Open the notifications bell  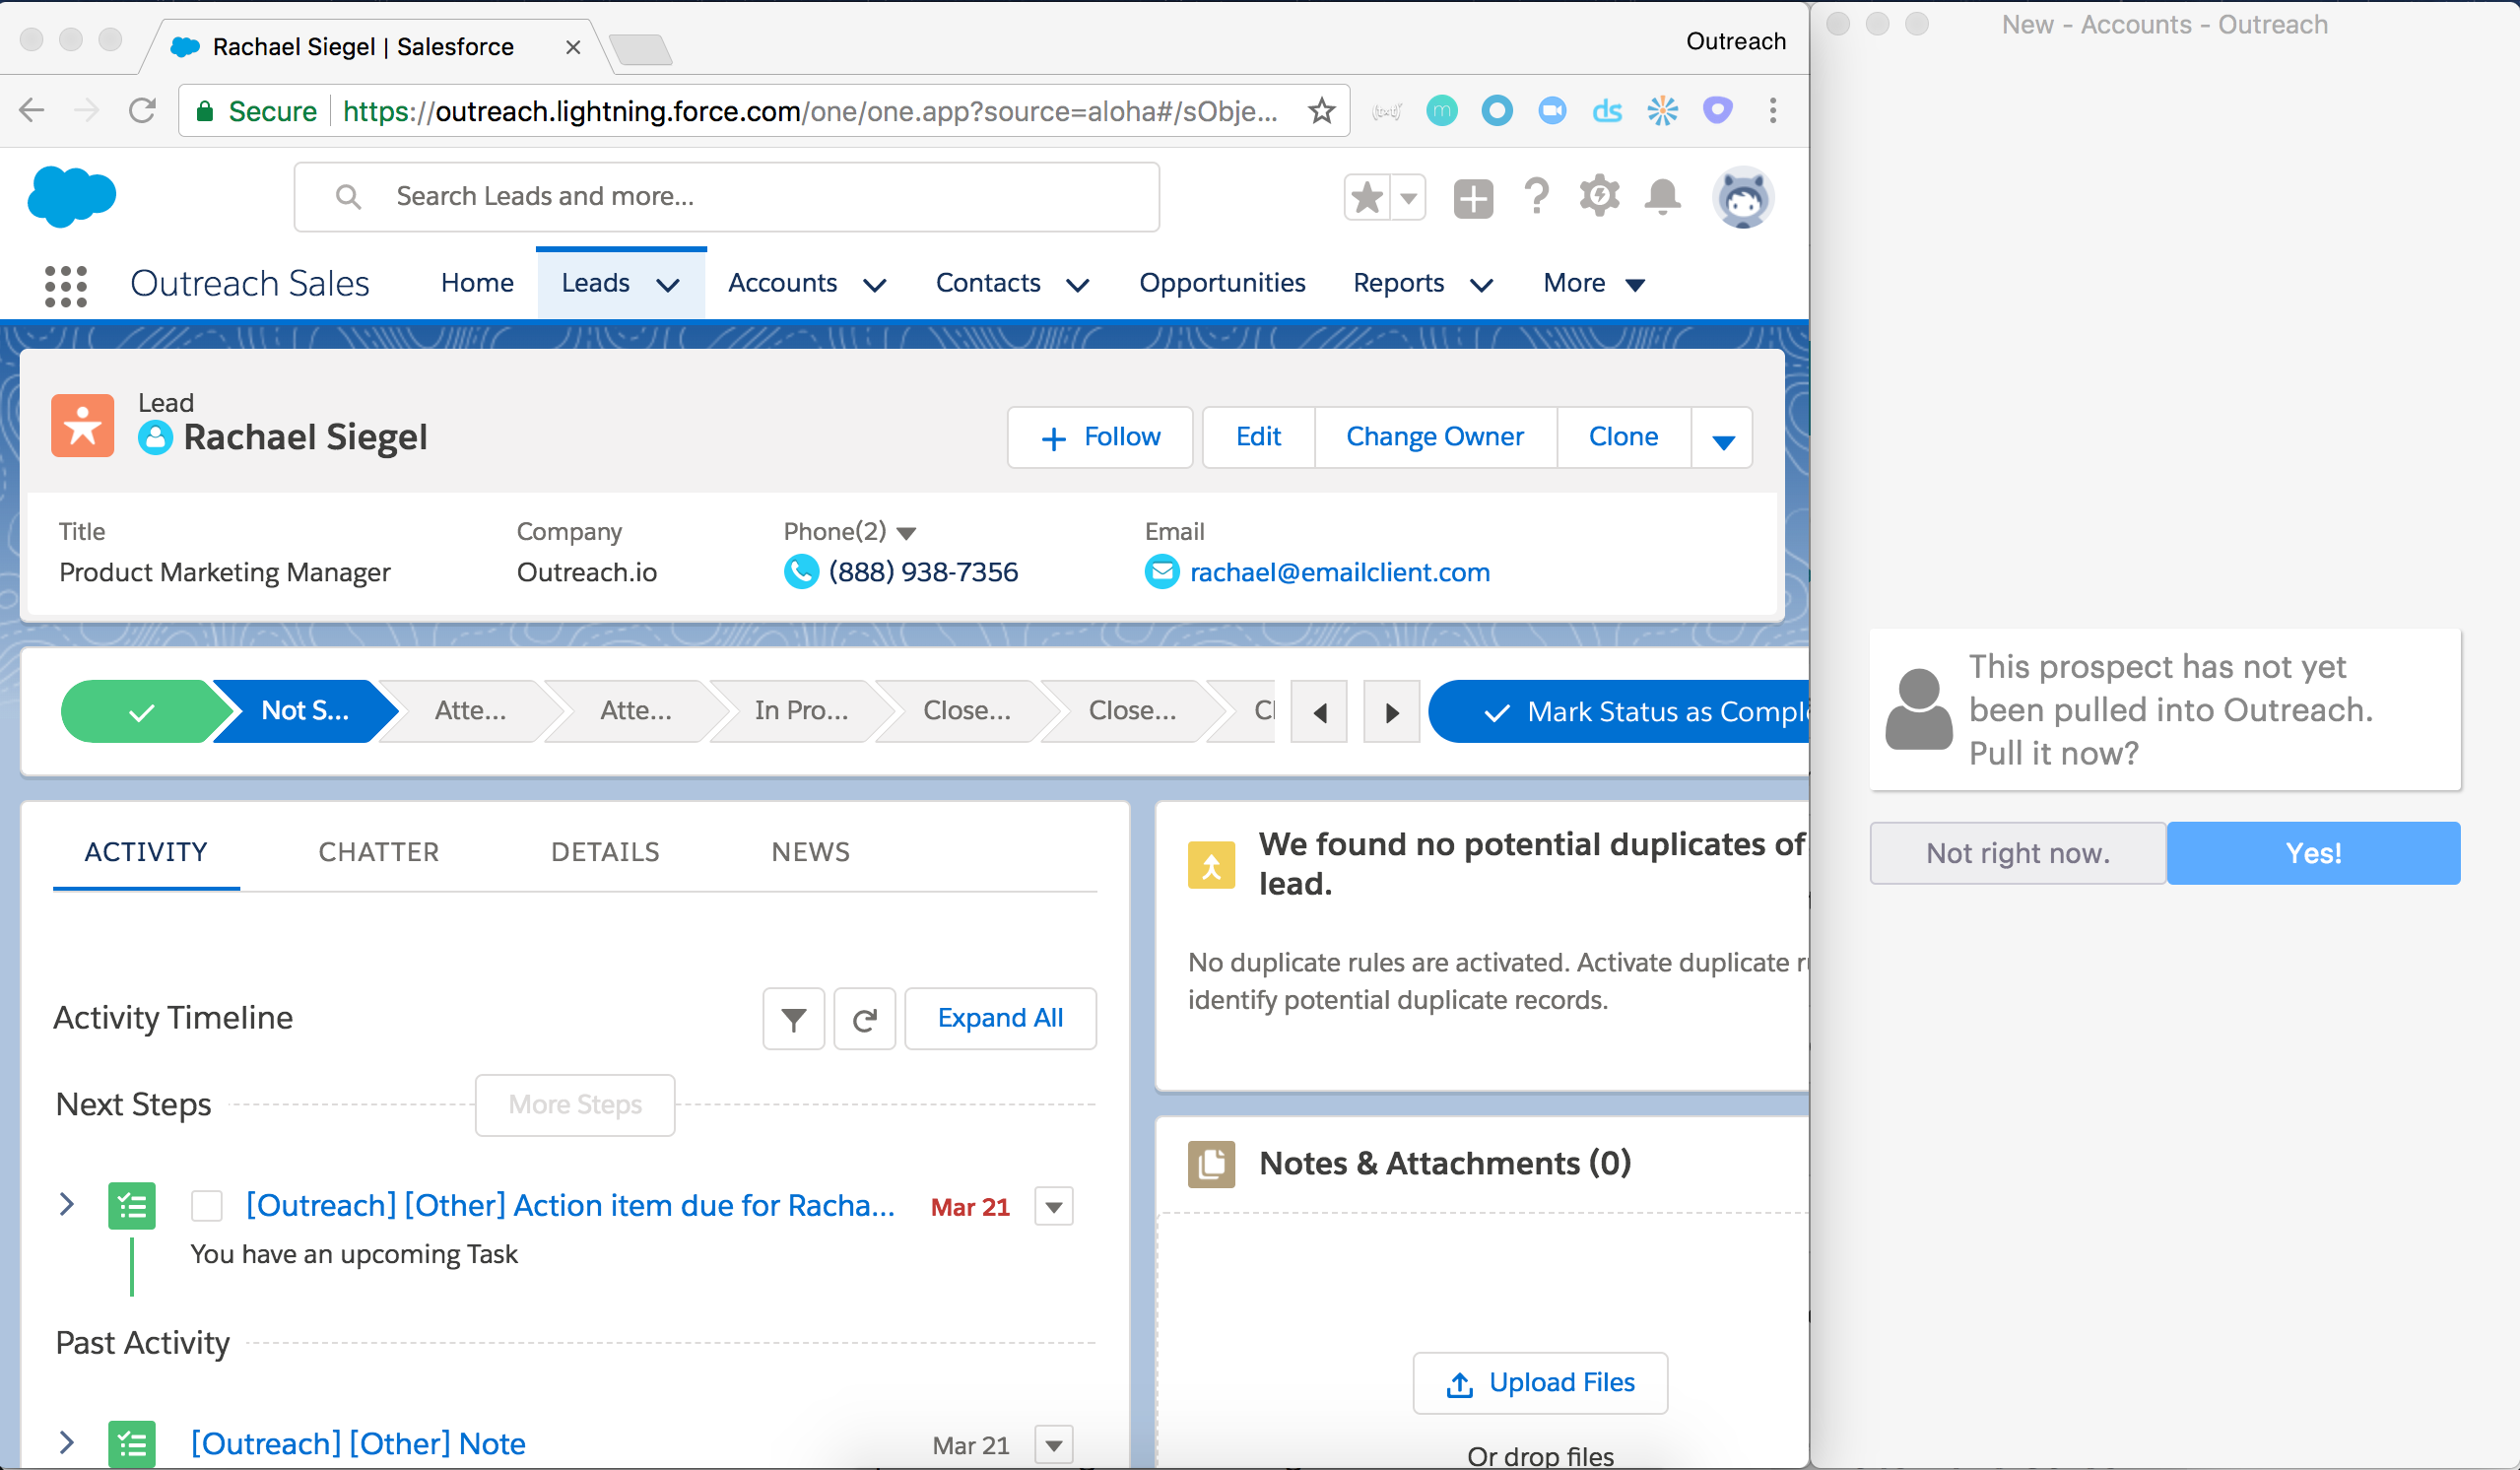(x=1662, y=196)
